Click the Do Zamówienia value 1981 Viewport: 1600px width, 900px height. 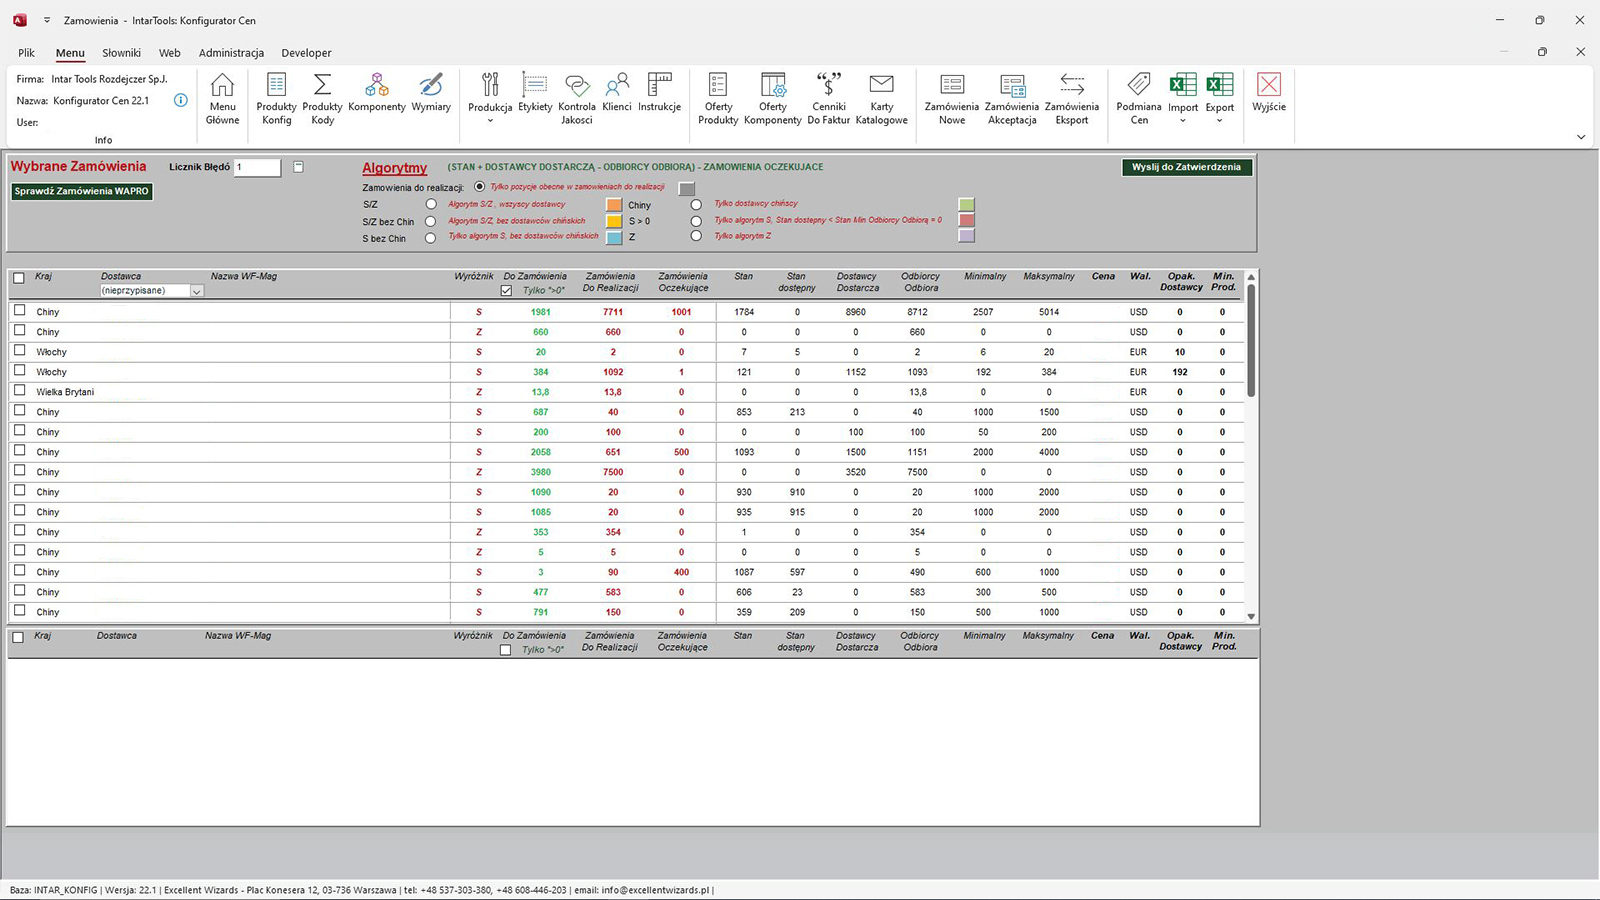click(541, 312)
